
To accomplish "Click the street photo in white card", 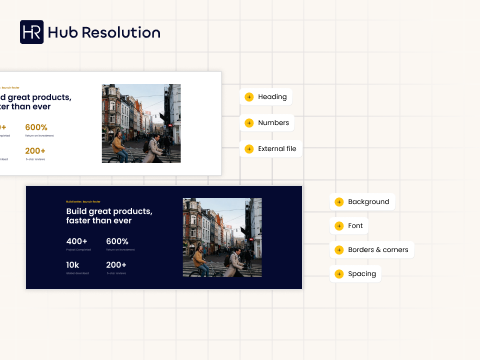I will click(141, 123).
